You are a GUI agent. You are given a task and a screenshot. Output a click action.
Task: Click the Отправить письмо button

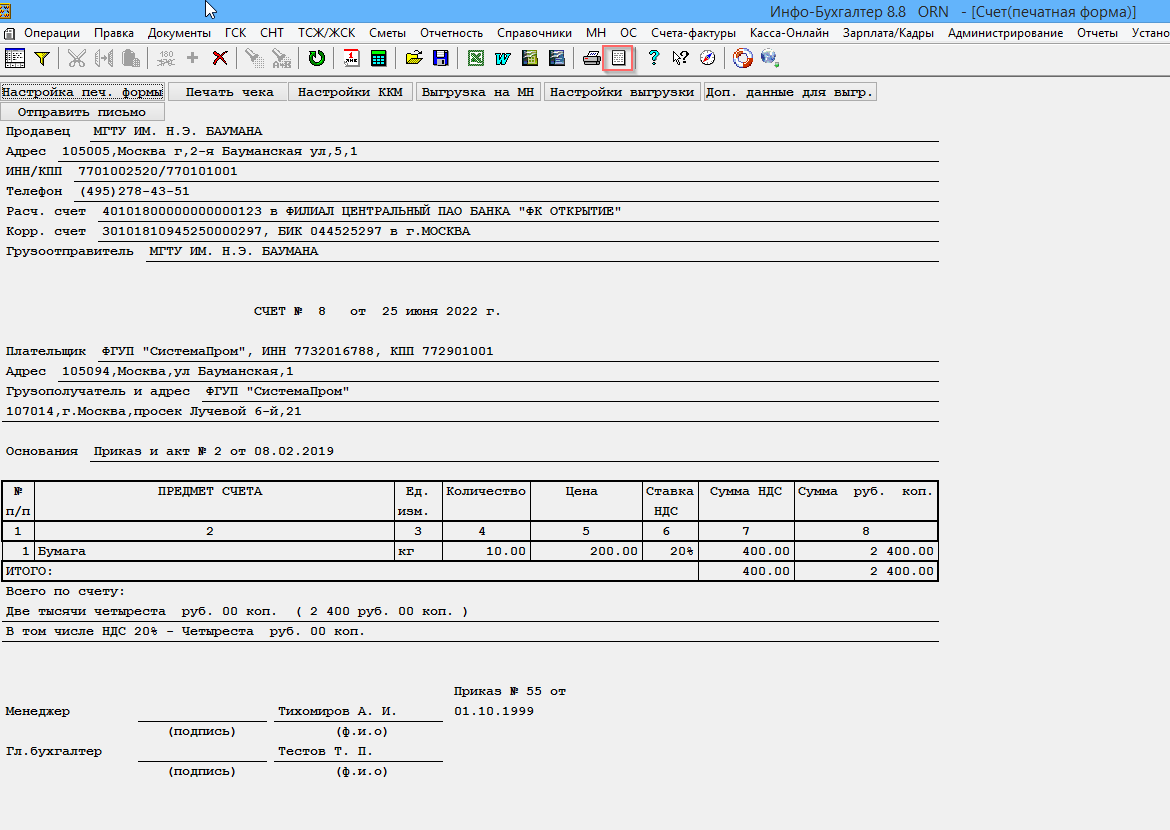point(82,112)
